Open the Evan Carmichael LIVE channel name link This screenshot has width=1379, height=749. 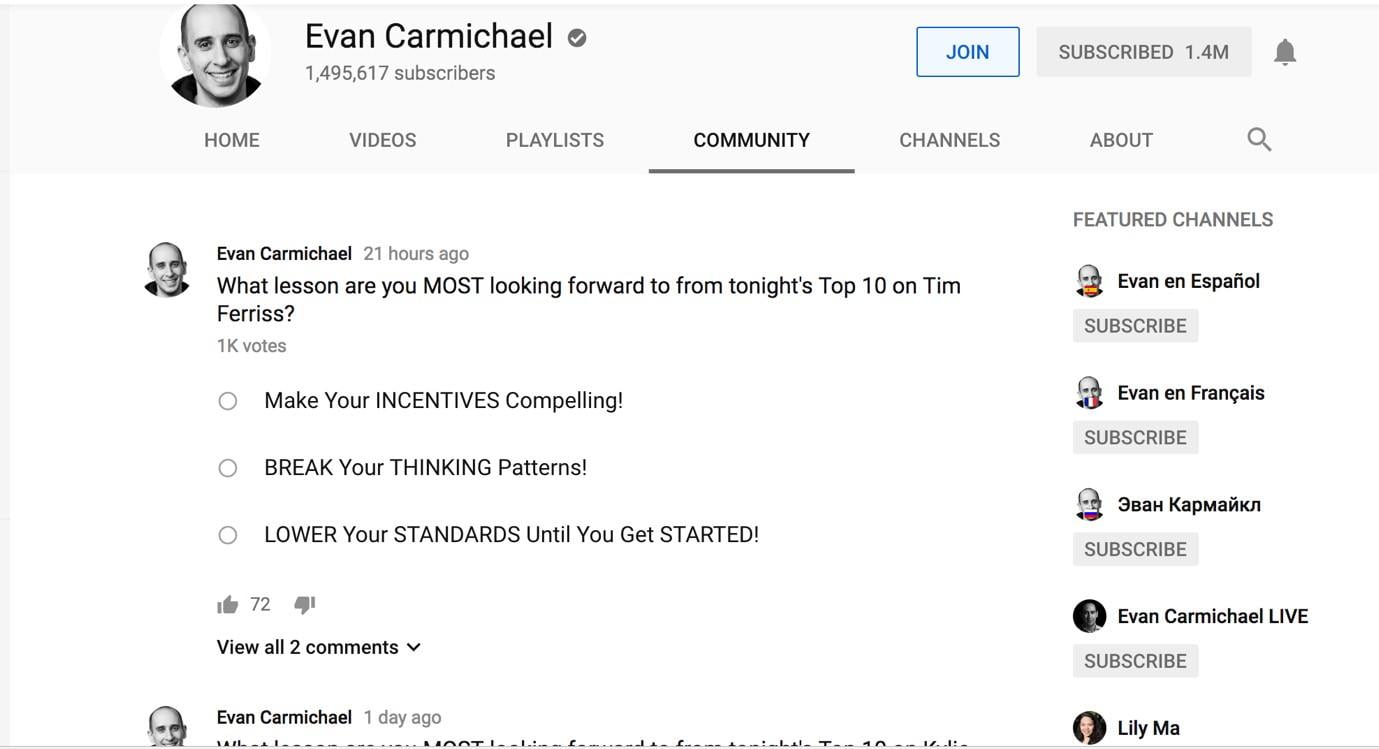click(1213, 616)
